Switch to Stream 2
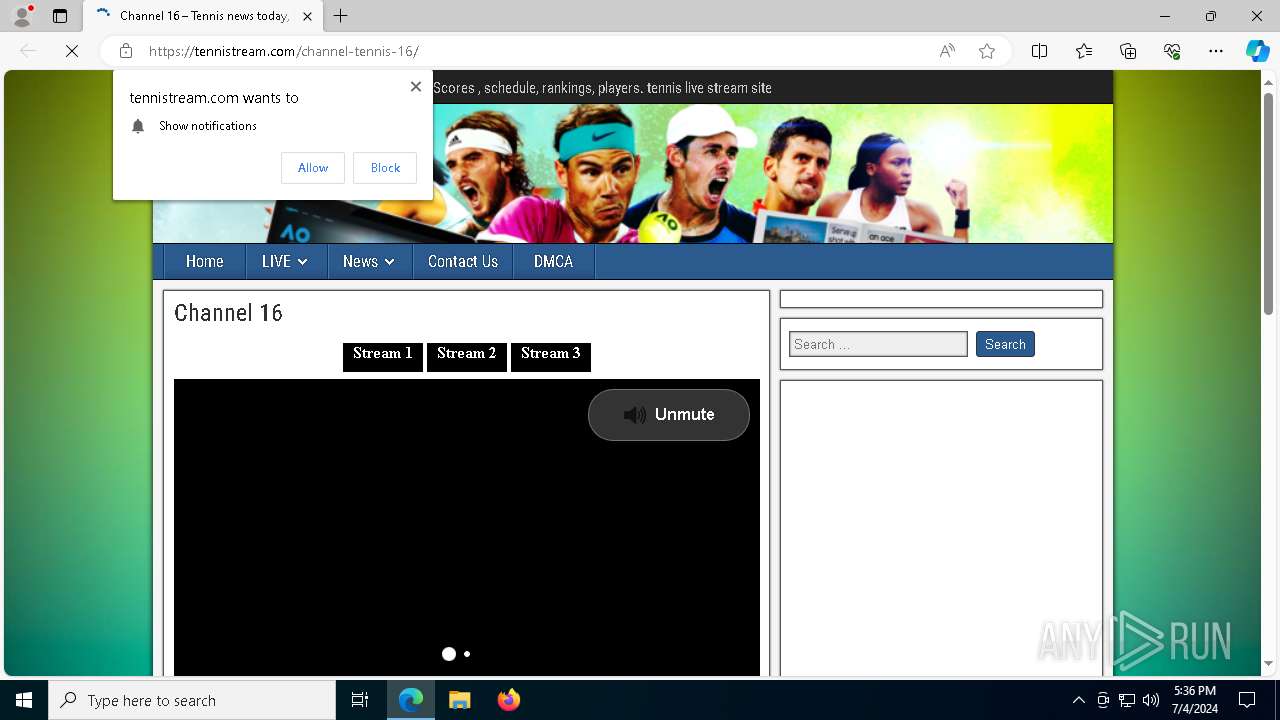1280x720 pixels. [x=467, y=356]
